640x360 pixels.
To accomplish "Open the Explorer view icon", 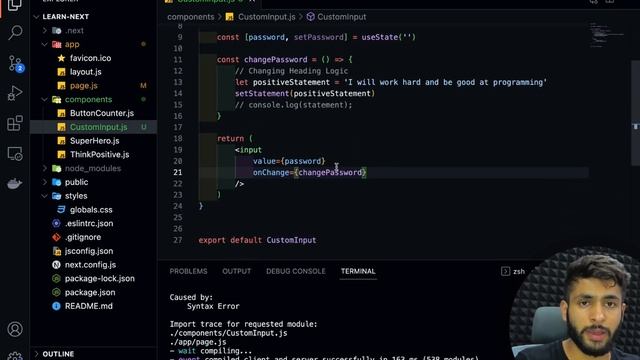I will coord(15,5).
